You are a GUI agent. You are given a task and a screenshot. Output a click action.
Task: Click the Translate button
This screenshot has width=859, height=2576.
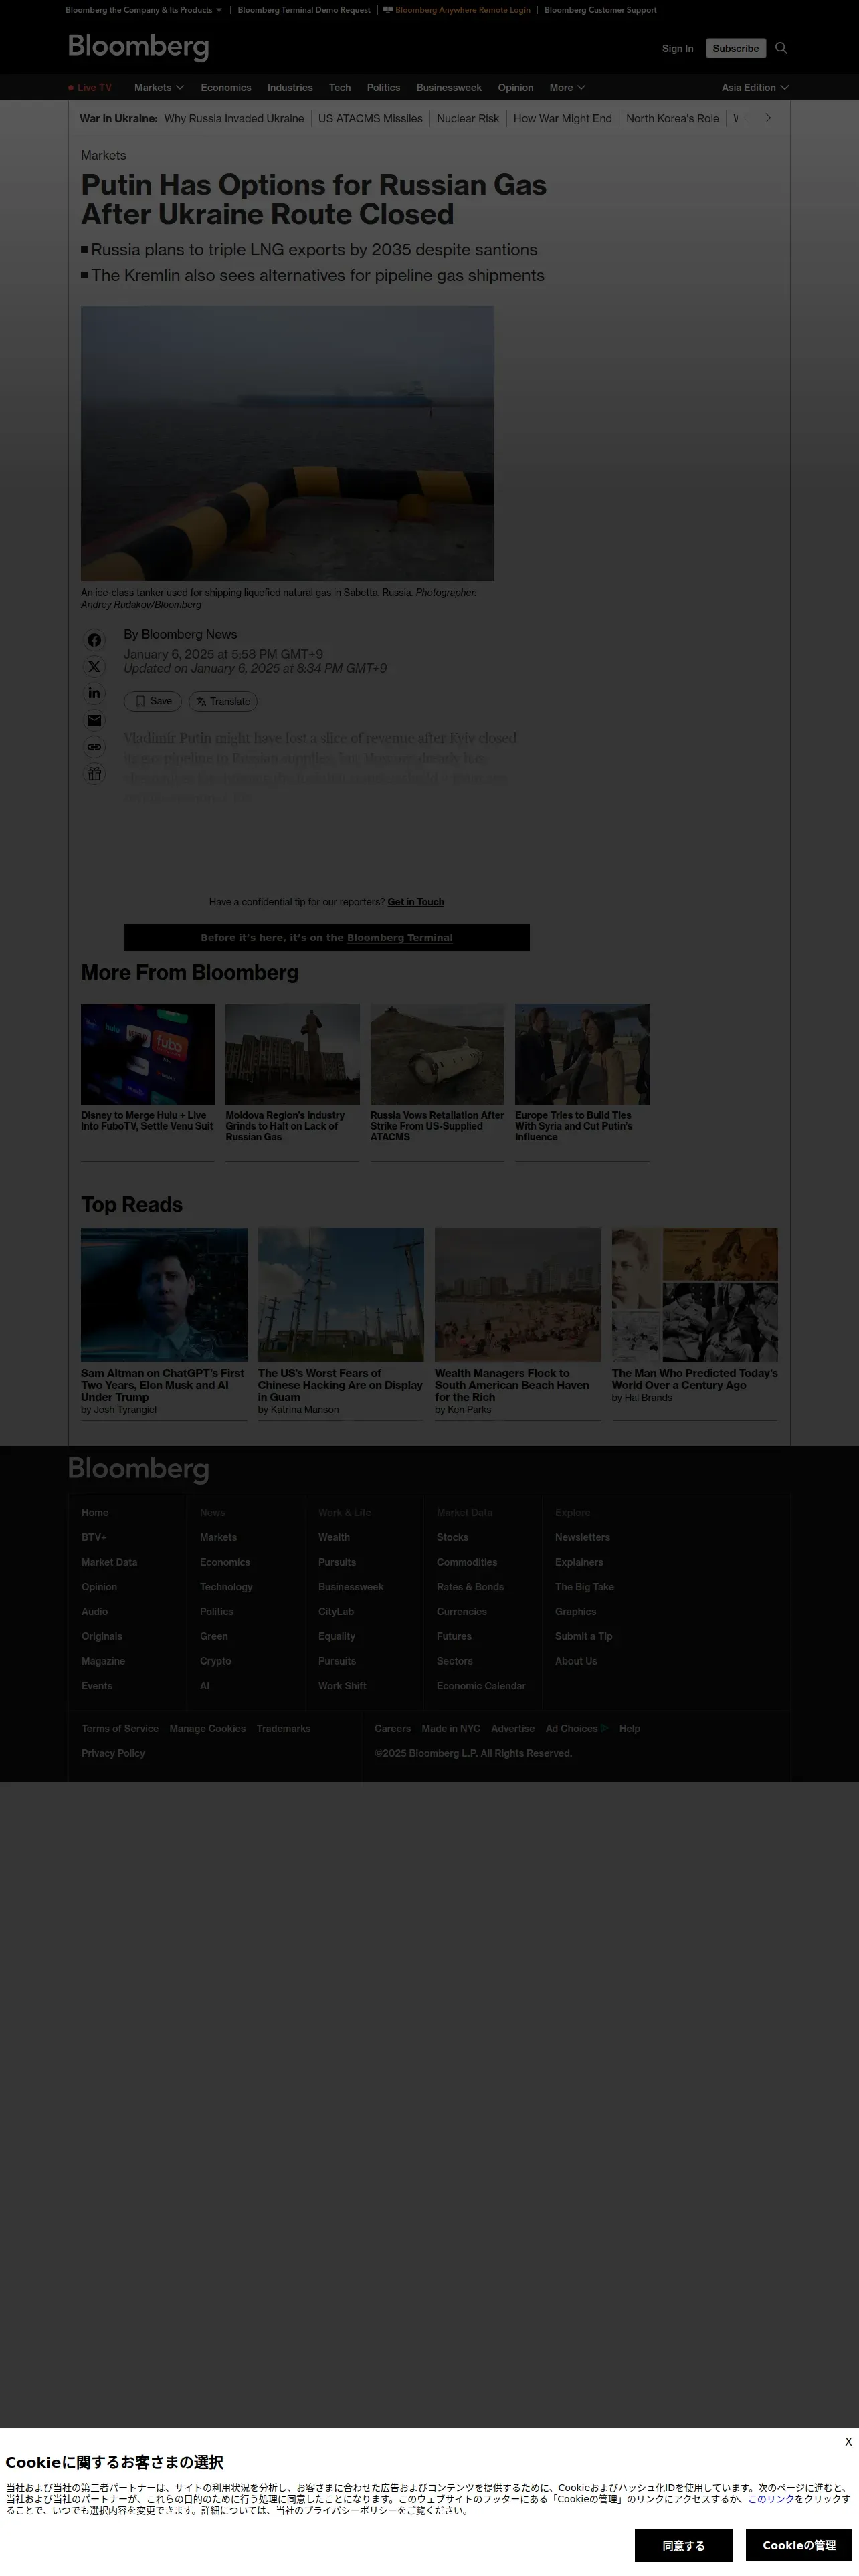pos(223,701)
